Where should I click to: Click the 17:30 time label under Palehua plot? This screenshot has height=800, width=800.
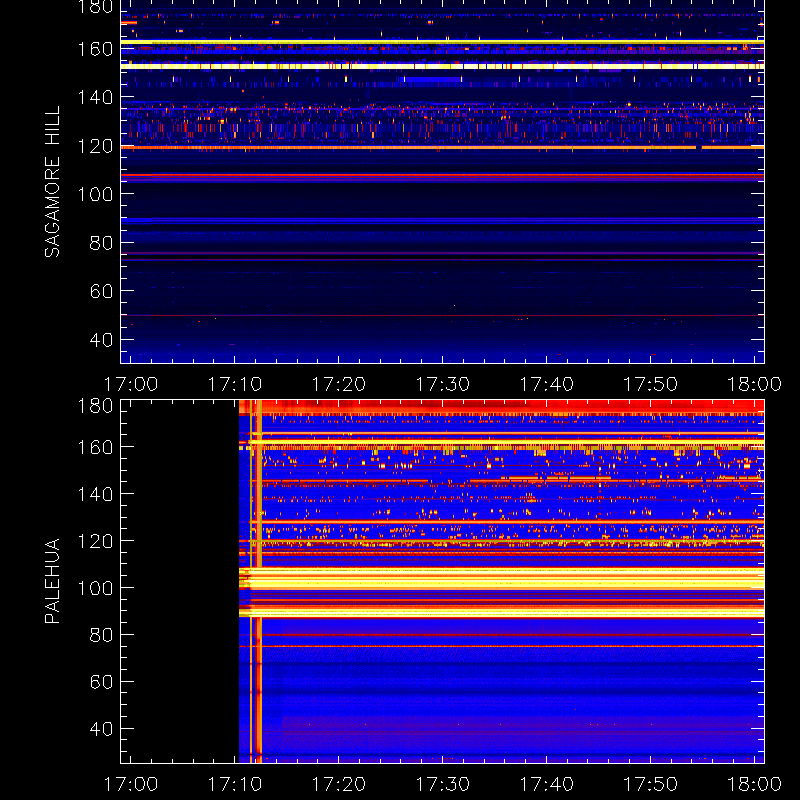coord(442,784)
